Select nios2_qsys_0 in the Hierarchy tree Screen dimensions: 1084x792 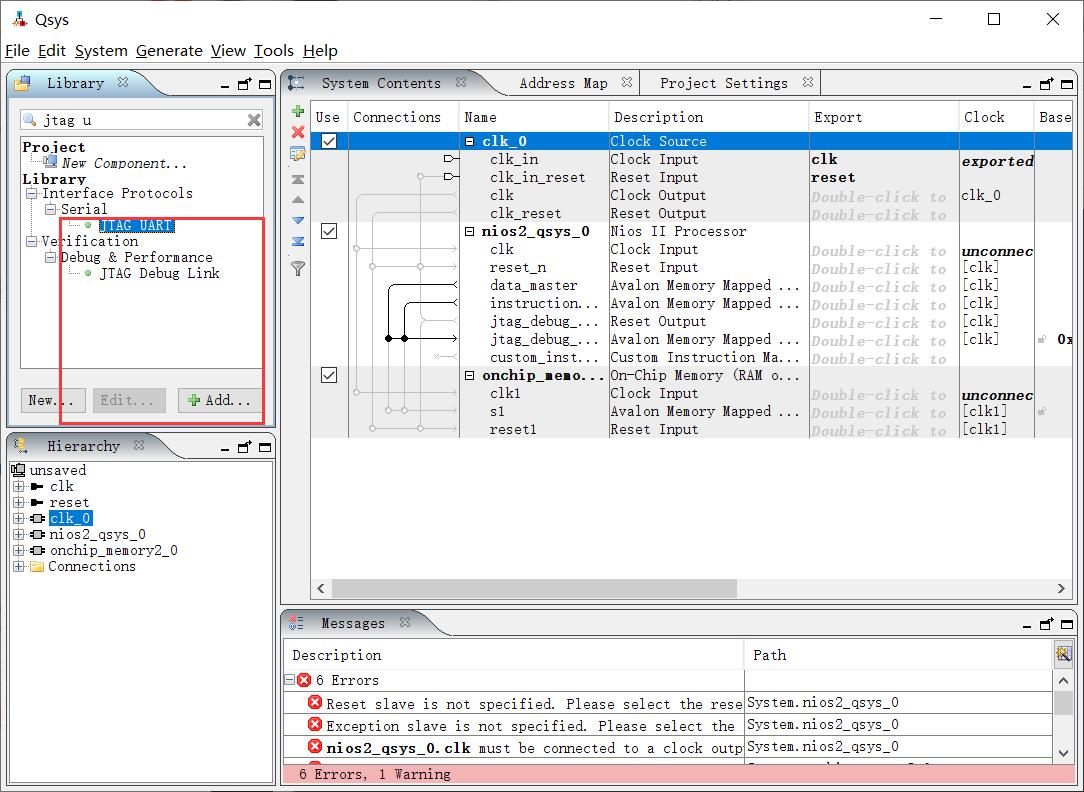point(97,534)
